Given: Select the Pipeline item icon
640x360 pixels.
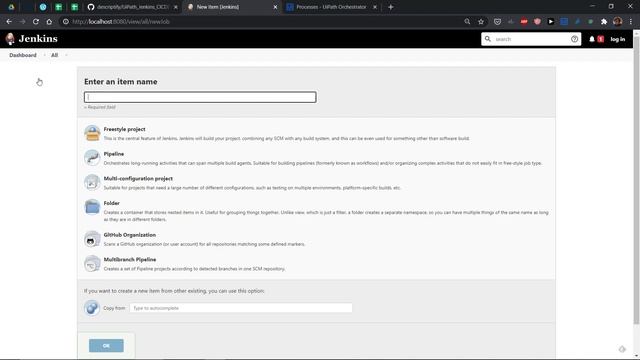Looking at the screenshot, I should [92, 158].
